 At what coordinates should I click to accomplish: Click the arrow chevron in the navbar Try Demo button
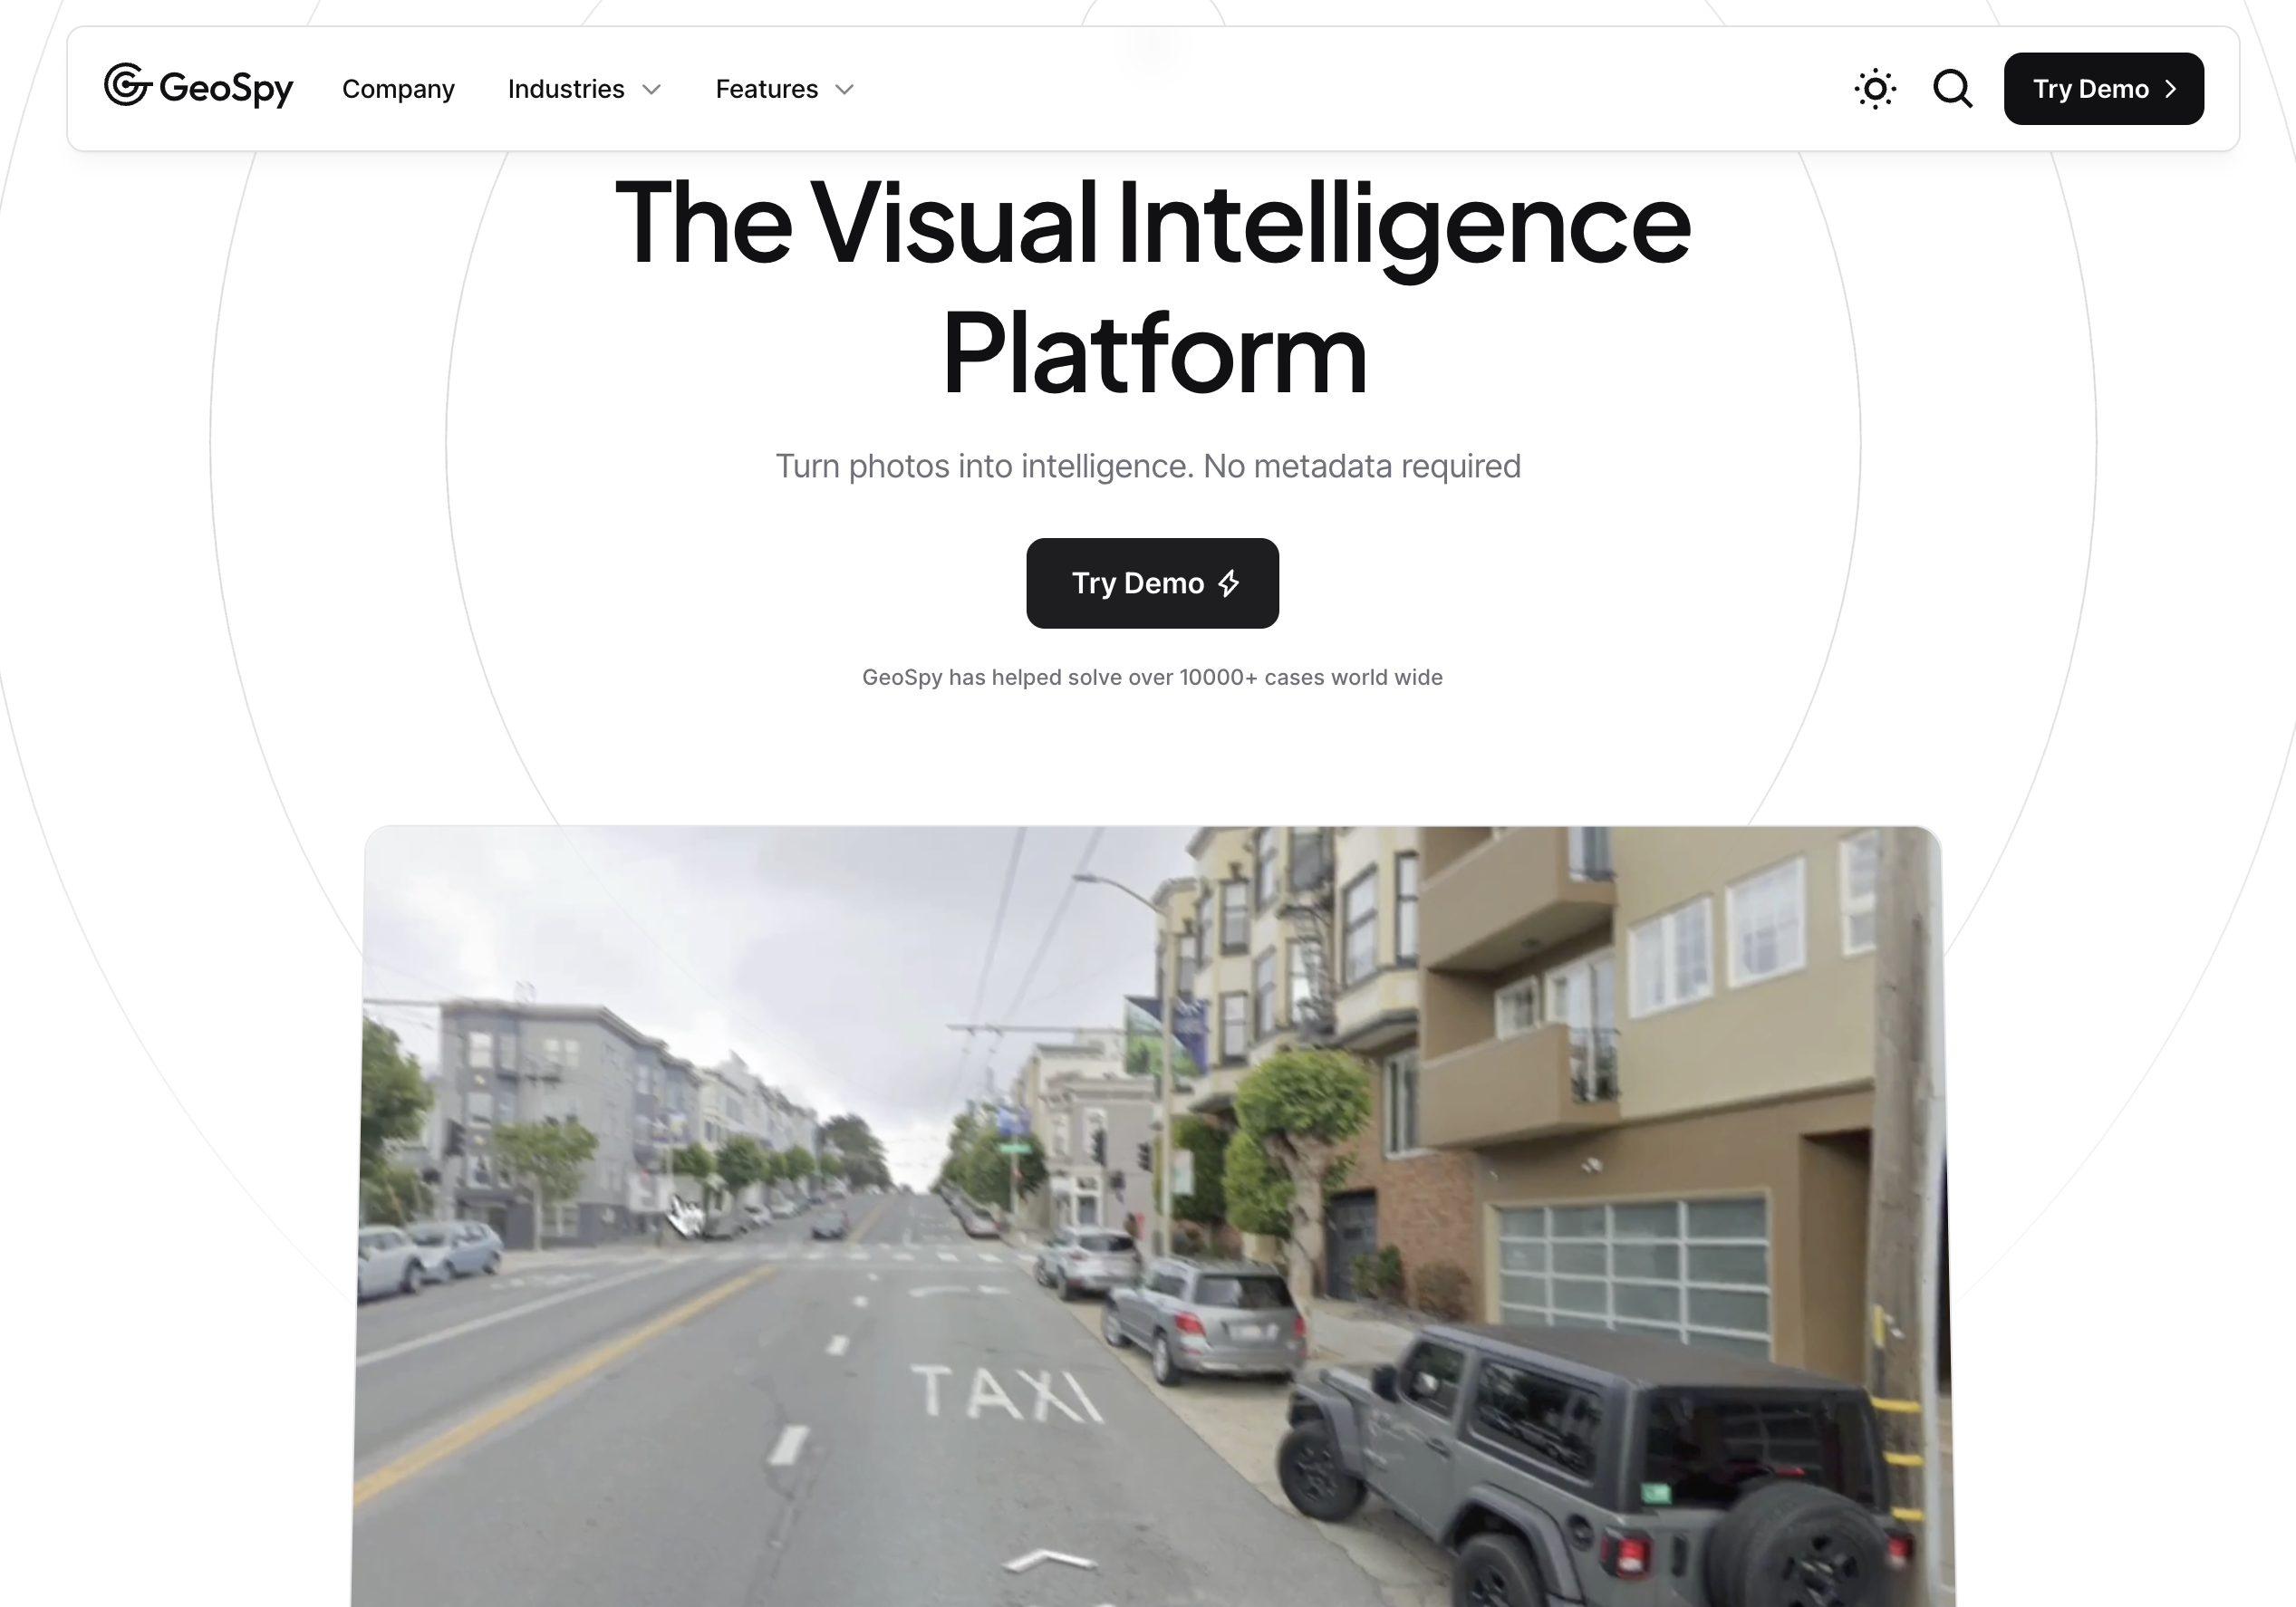click(2170, 89)
